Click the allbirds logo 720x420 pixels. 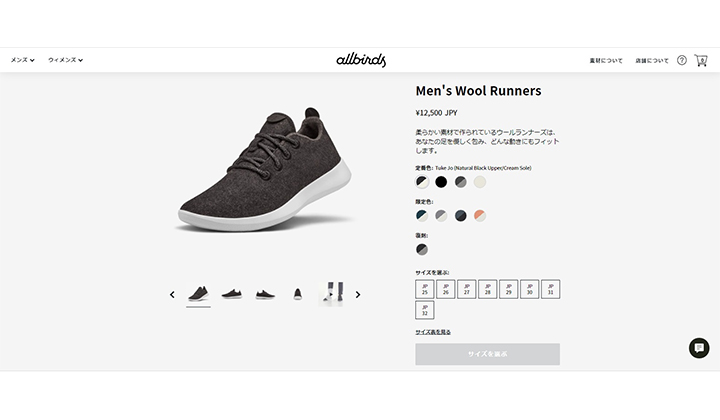(361, 60)
